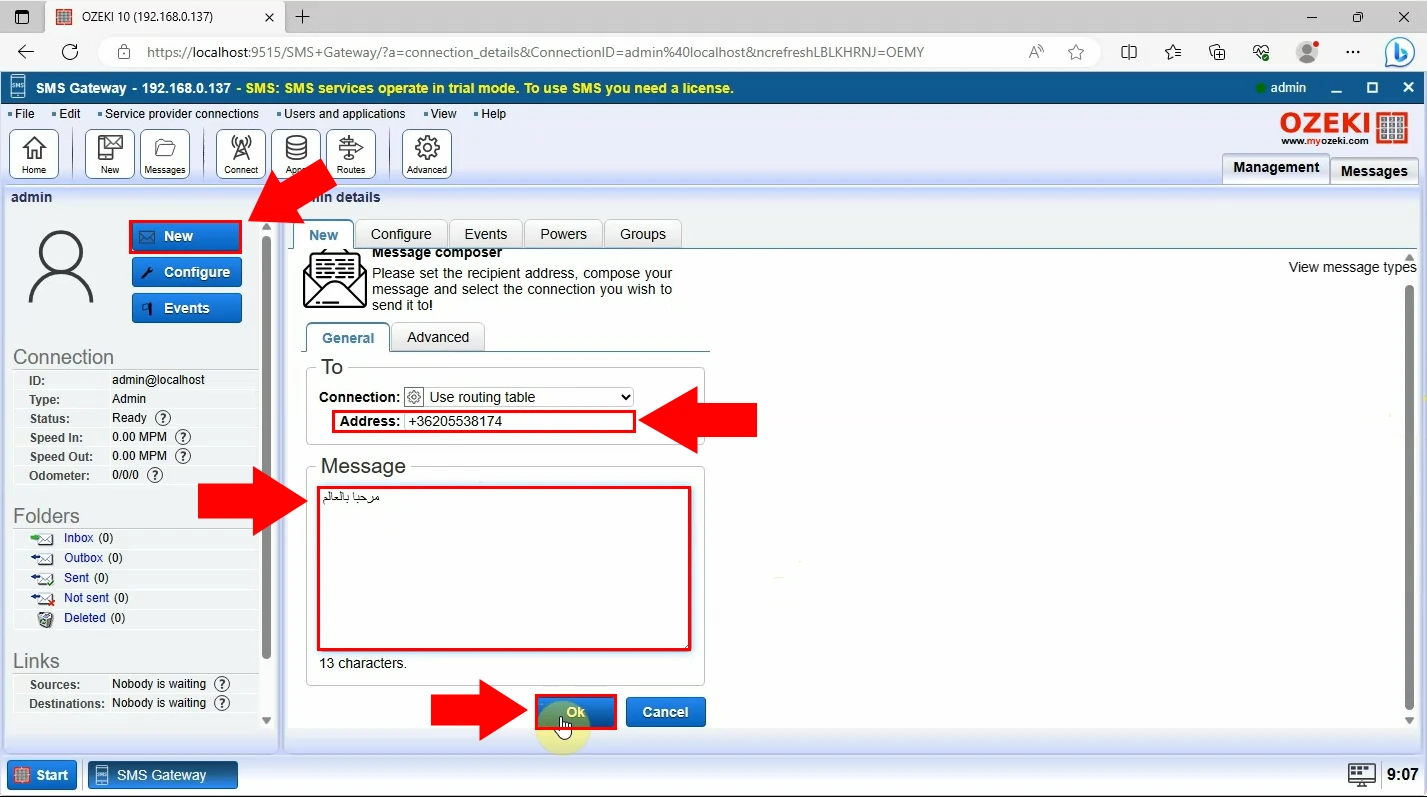Click the blue New button in sidebar
Viewport: 1427px width, 797px height.
coord(186,236)
